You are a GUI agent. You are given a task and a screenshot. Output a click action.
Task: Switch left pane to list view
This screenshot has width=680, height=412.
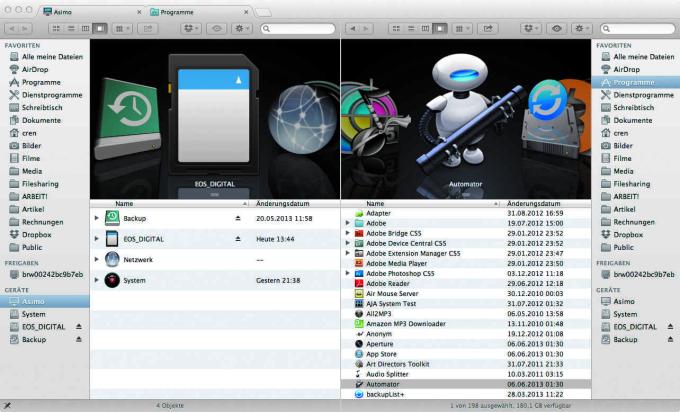71,29
